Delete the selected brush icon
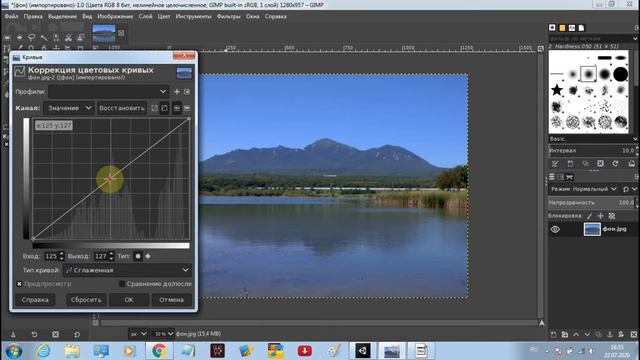This screenshot has height=360, width=640. pos(600,164)
